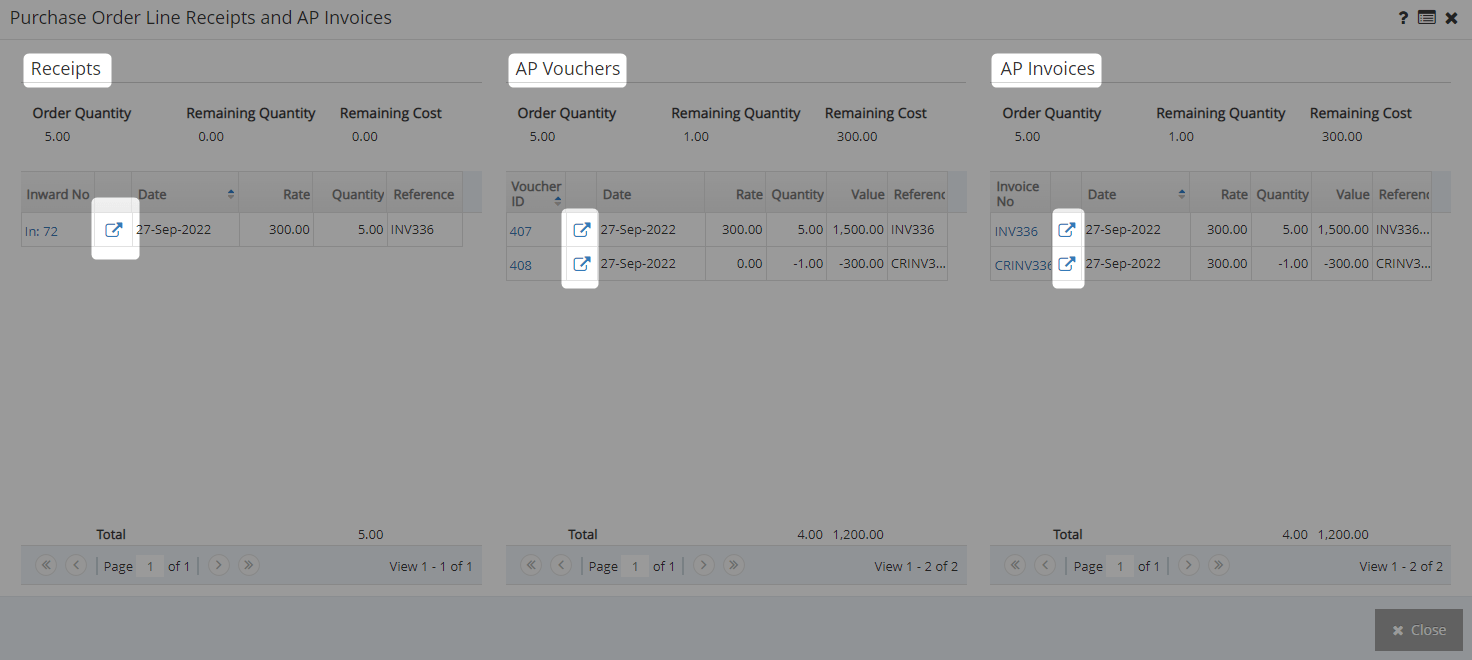Image resolution: width=1472 pixels, height=660 pixels.
Task: Open invoice INV336 via its external link icon
Action: (x=1067, y=229)
